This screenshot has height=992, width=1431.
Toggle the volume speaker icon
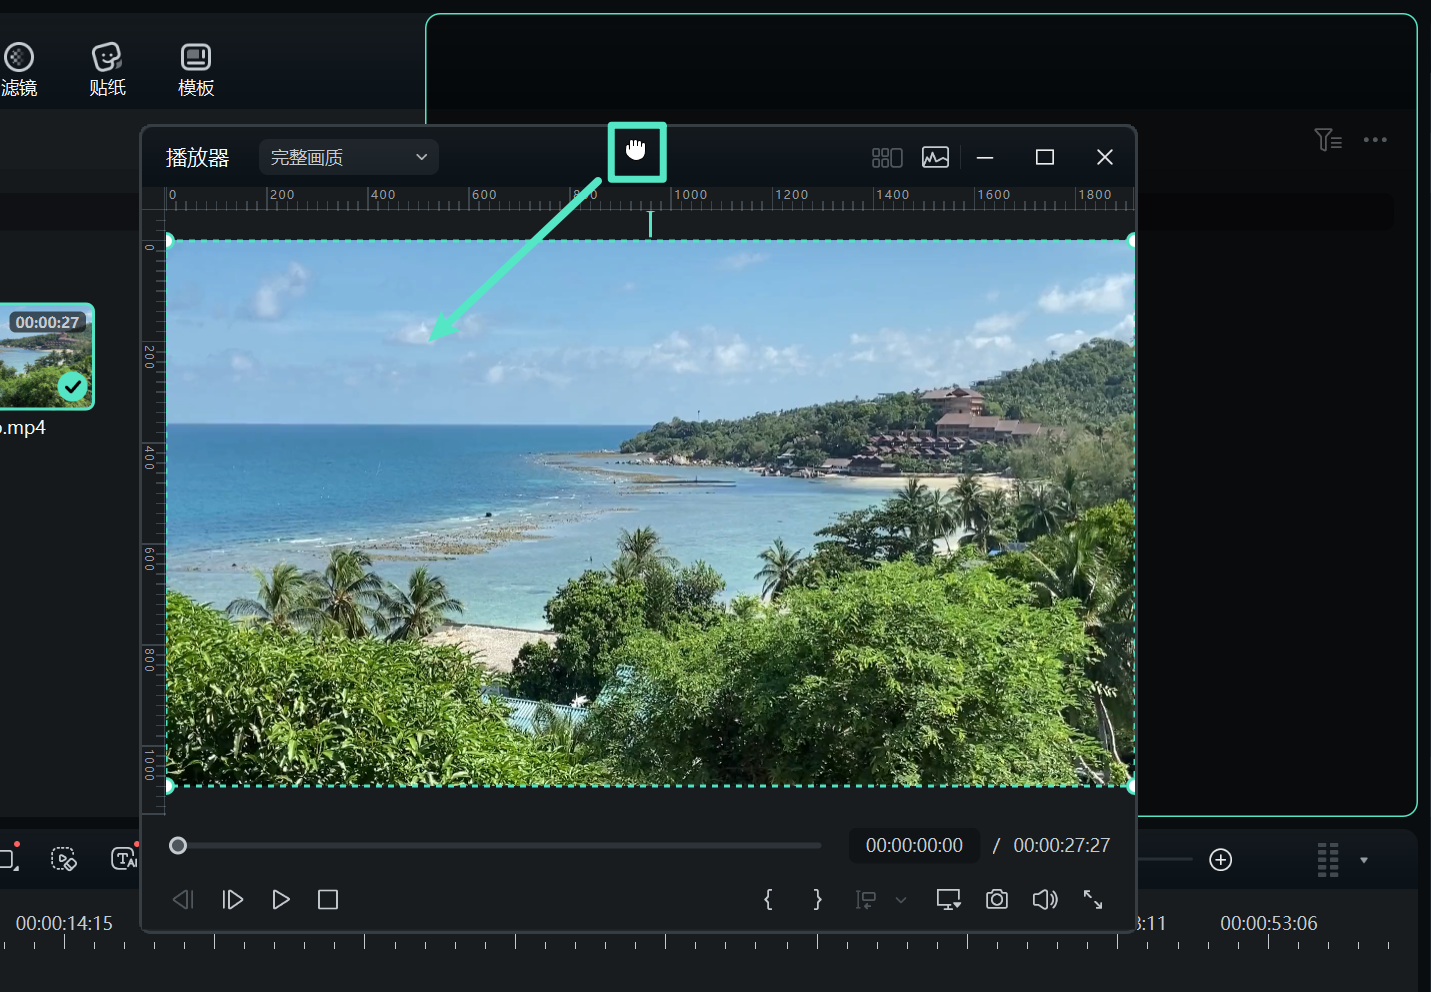click(1045, 900)
